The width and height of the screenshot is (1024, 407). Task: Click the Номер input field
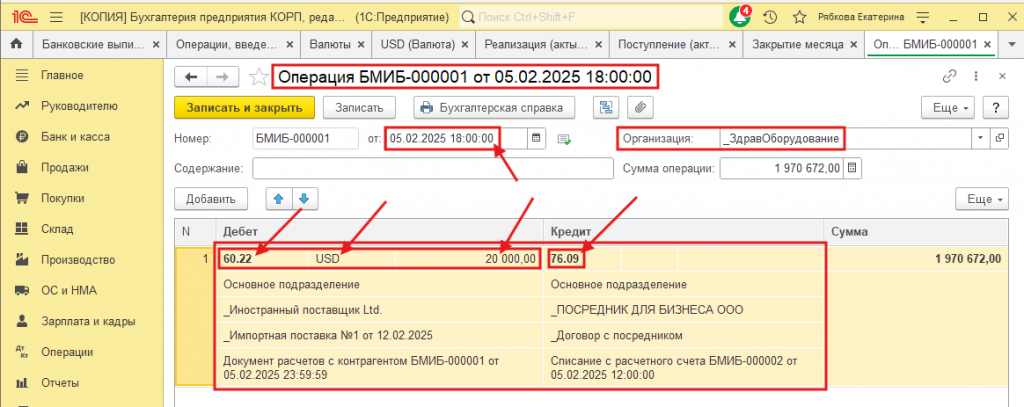[x=305, y=138]
